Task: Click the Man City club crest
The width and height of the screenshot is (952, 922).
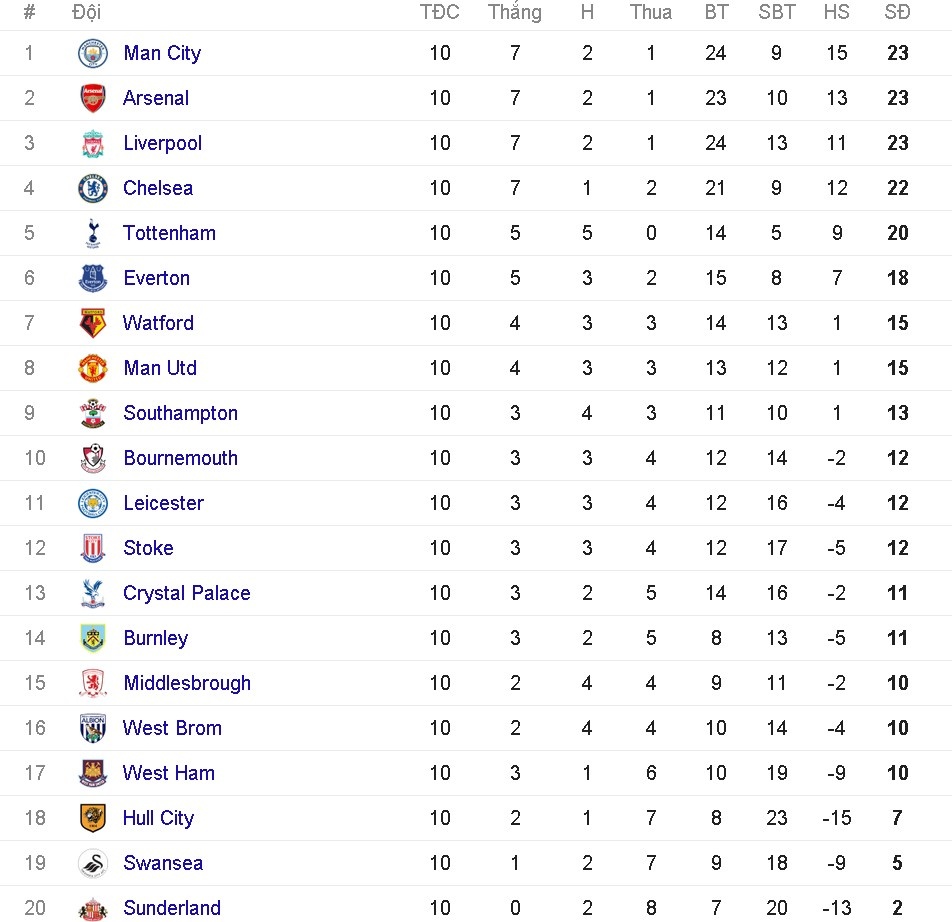Action: 93,53
